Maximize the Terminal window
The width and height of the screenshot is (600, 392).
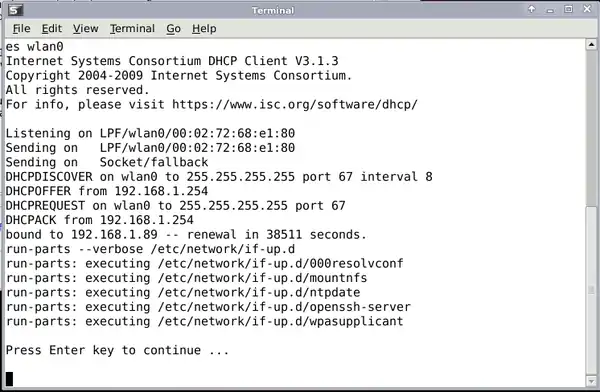point(569,9)
